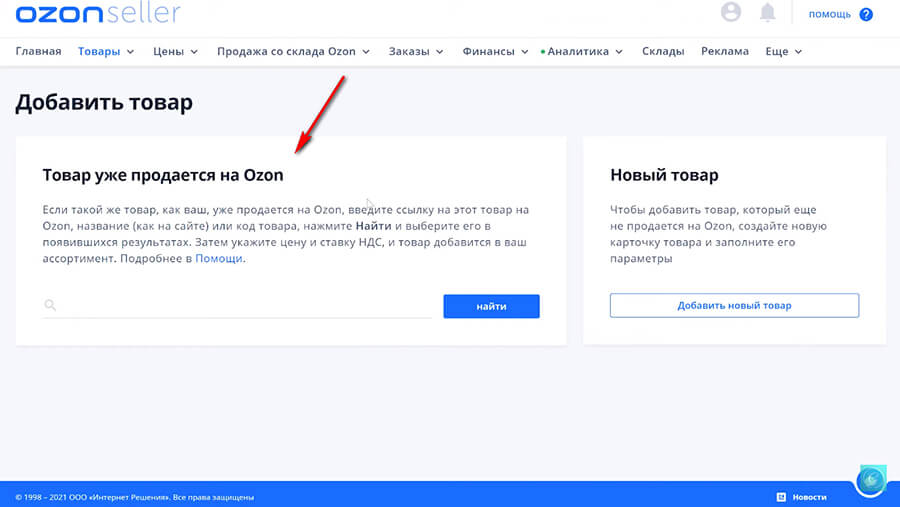Image resolution: width=900 pixels, height=507 pixels.
Task: Click the help question mark icon
Action: [866, 14]
